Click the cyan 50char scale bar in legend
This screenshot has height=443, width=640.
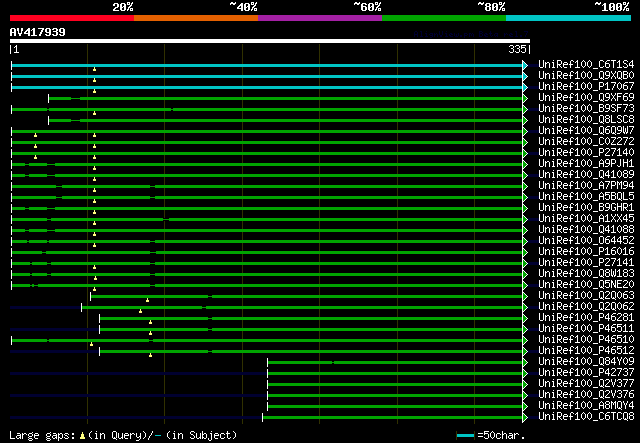[464, 436]
